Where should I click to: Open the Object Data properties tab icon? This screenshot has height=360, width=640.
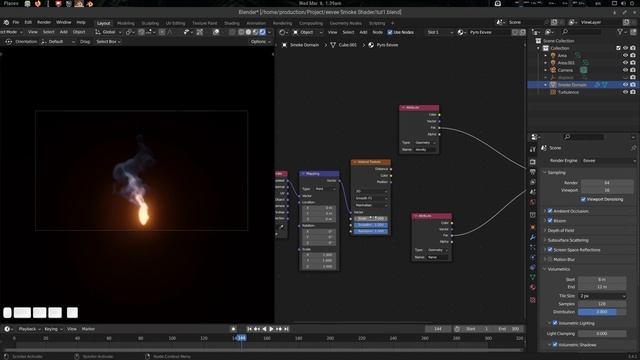(x=533, y=277)
